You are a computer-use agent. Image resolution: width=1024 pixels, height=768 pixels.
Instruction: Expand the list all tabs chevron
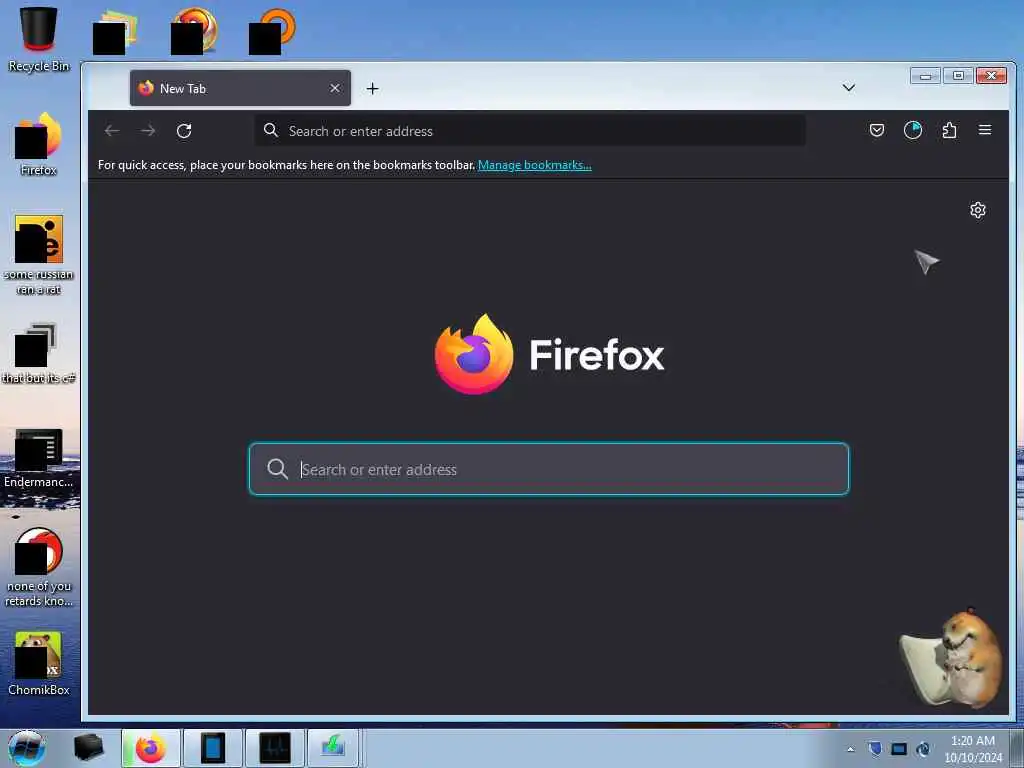pyautogui.click(x=849, y=88)
